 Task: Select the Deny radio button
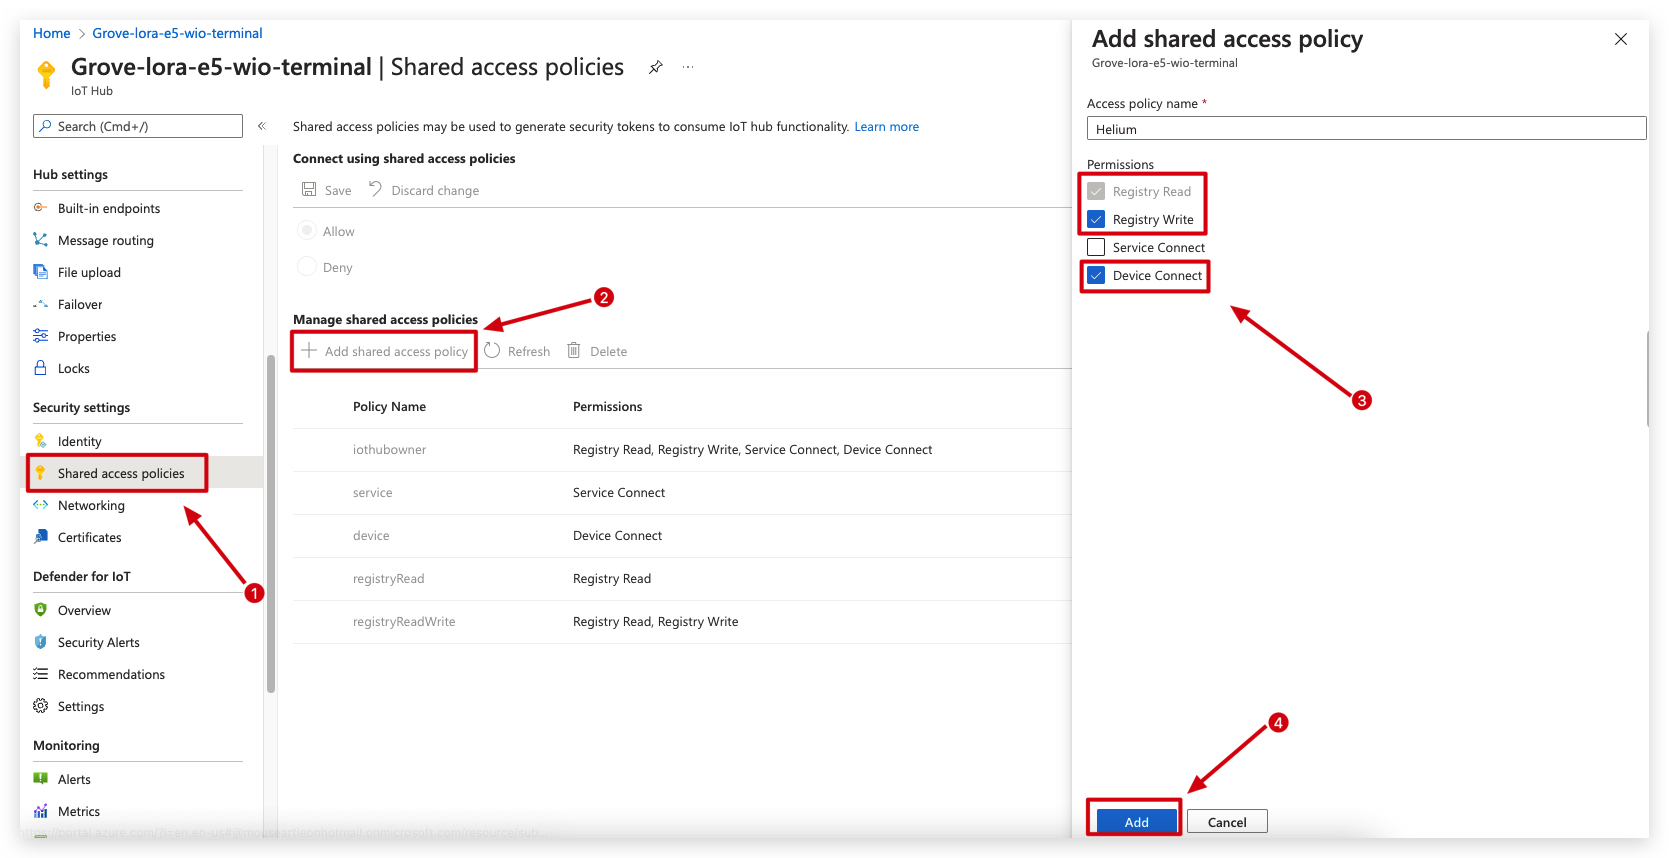pyautogui.click(x=307, y=267)
